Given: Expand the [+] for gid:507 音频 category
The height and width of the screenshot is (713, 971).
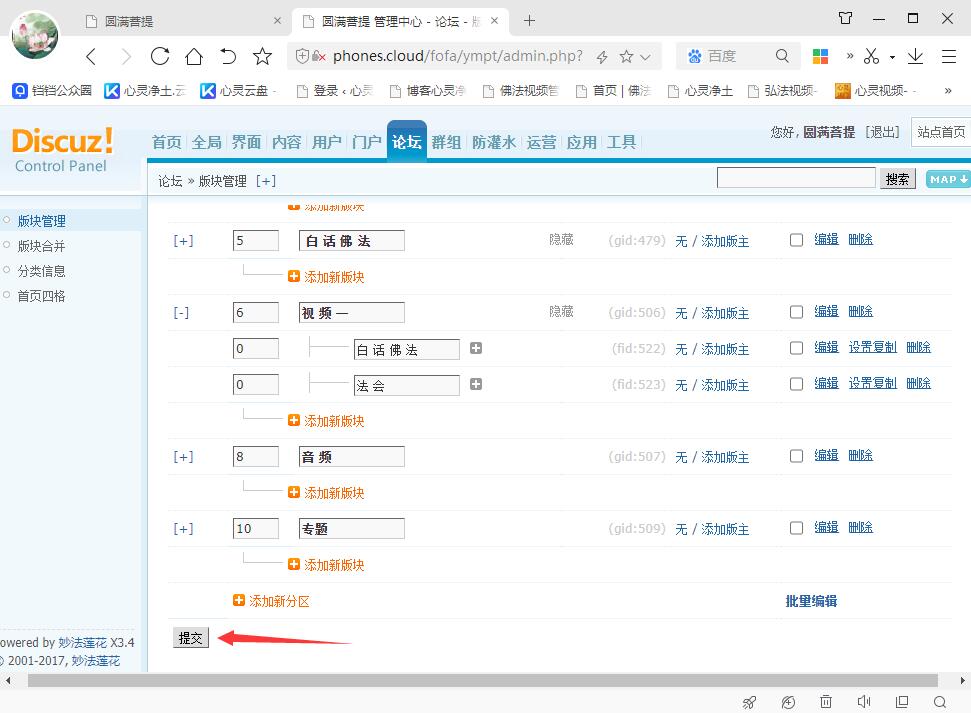Looking at the screenshot, I should click(x=183, y=457).
